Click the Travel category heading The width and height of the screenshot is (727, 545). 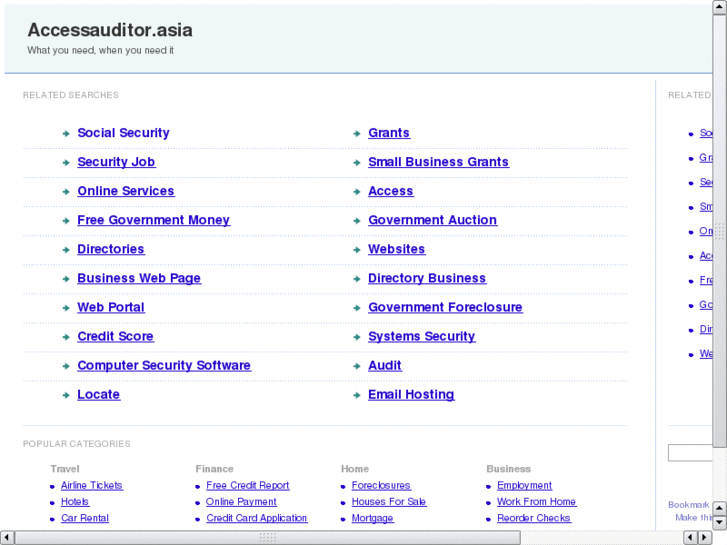[x=65, y=469]
